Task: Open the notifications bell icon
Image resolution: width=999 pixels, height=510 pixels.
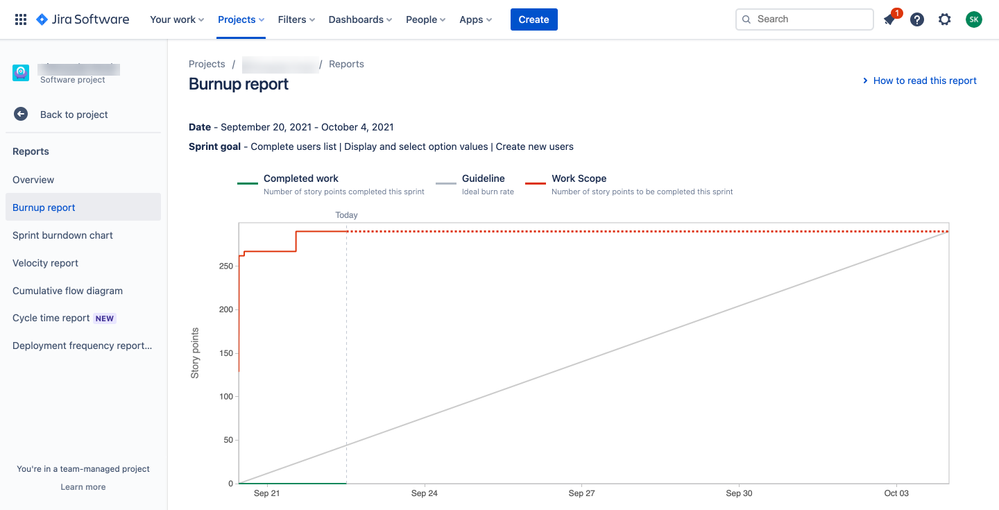Action: [x=889, y=20]
